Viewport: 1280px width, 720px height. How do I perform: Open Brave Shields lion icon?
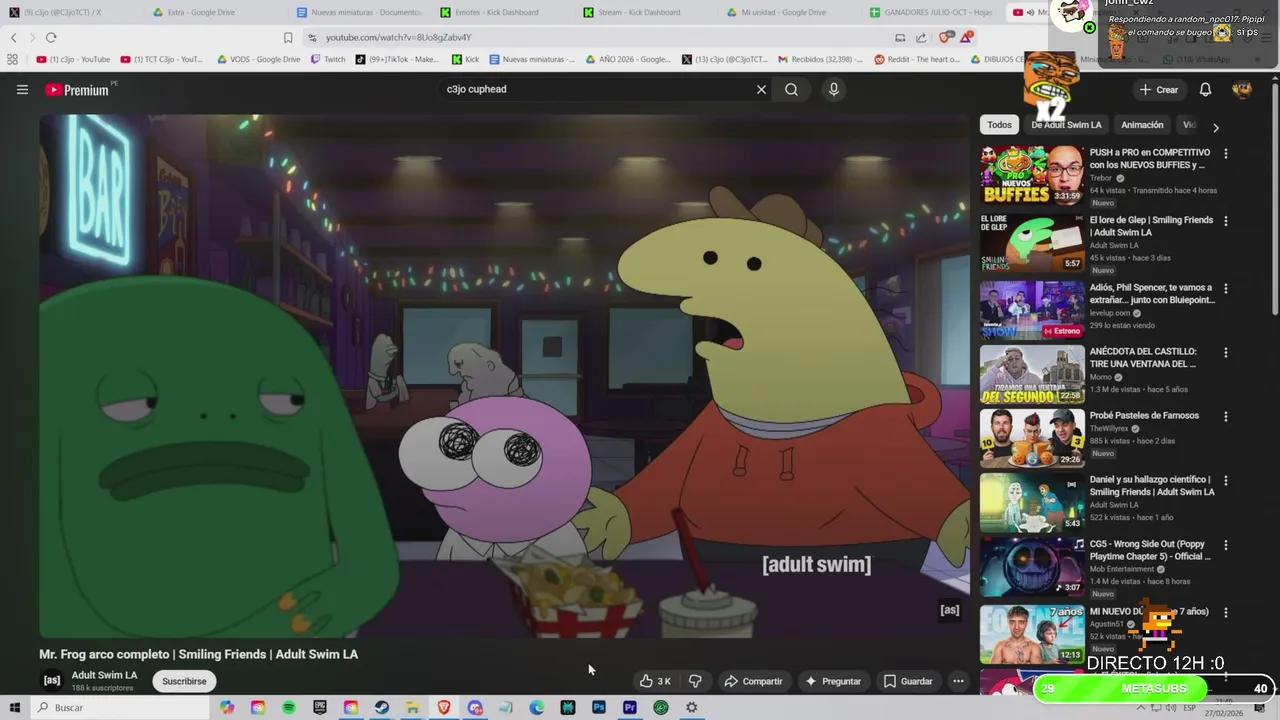tap(945, 37)
